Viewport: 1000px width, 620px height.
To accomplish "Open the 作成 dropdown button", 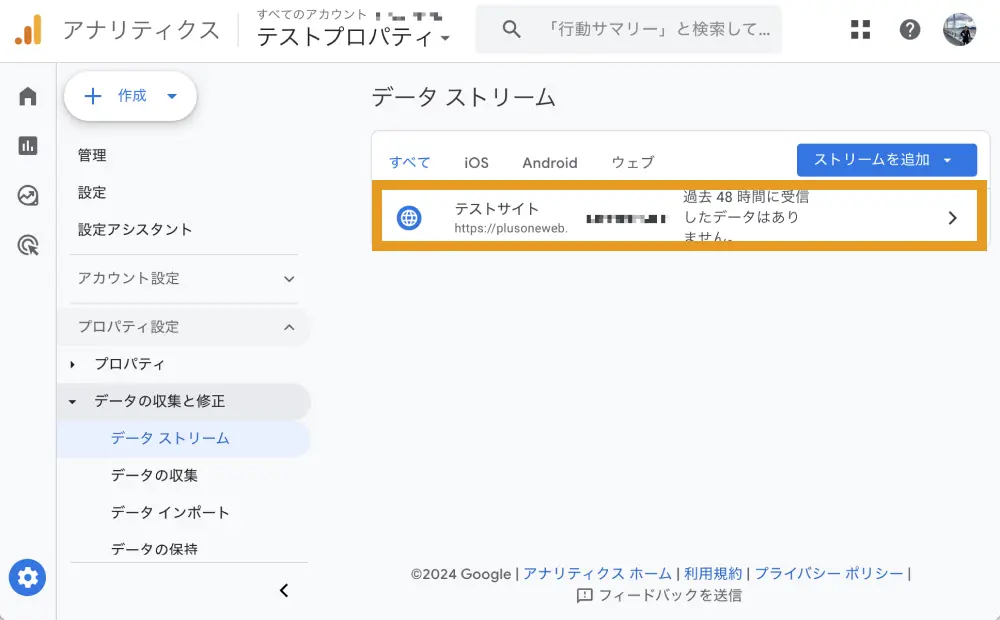I will tap(130, 96).
